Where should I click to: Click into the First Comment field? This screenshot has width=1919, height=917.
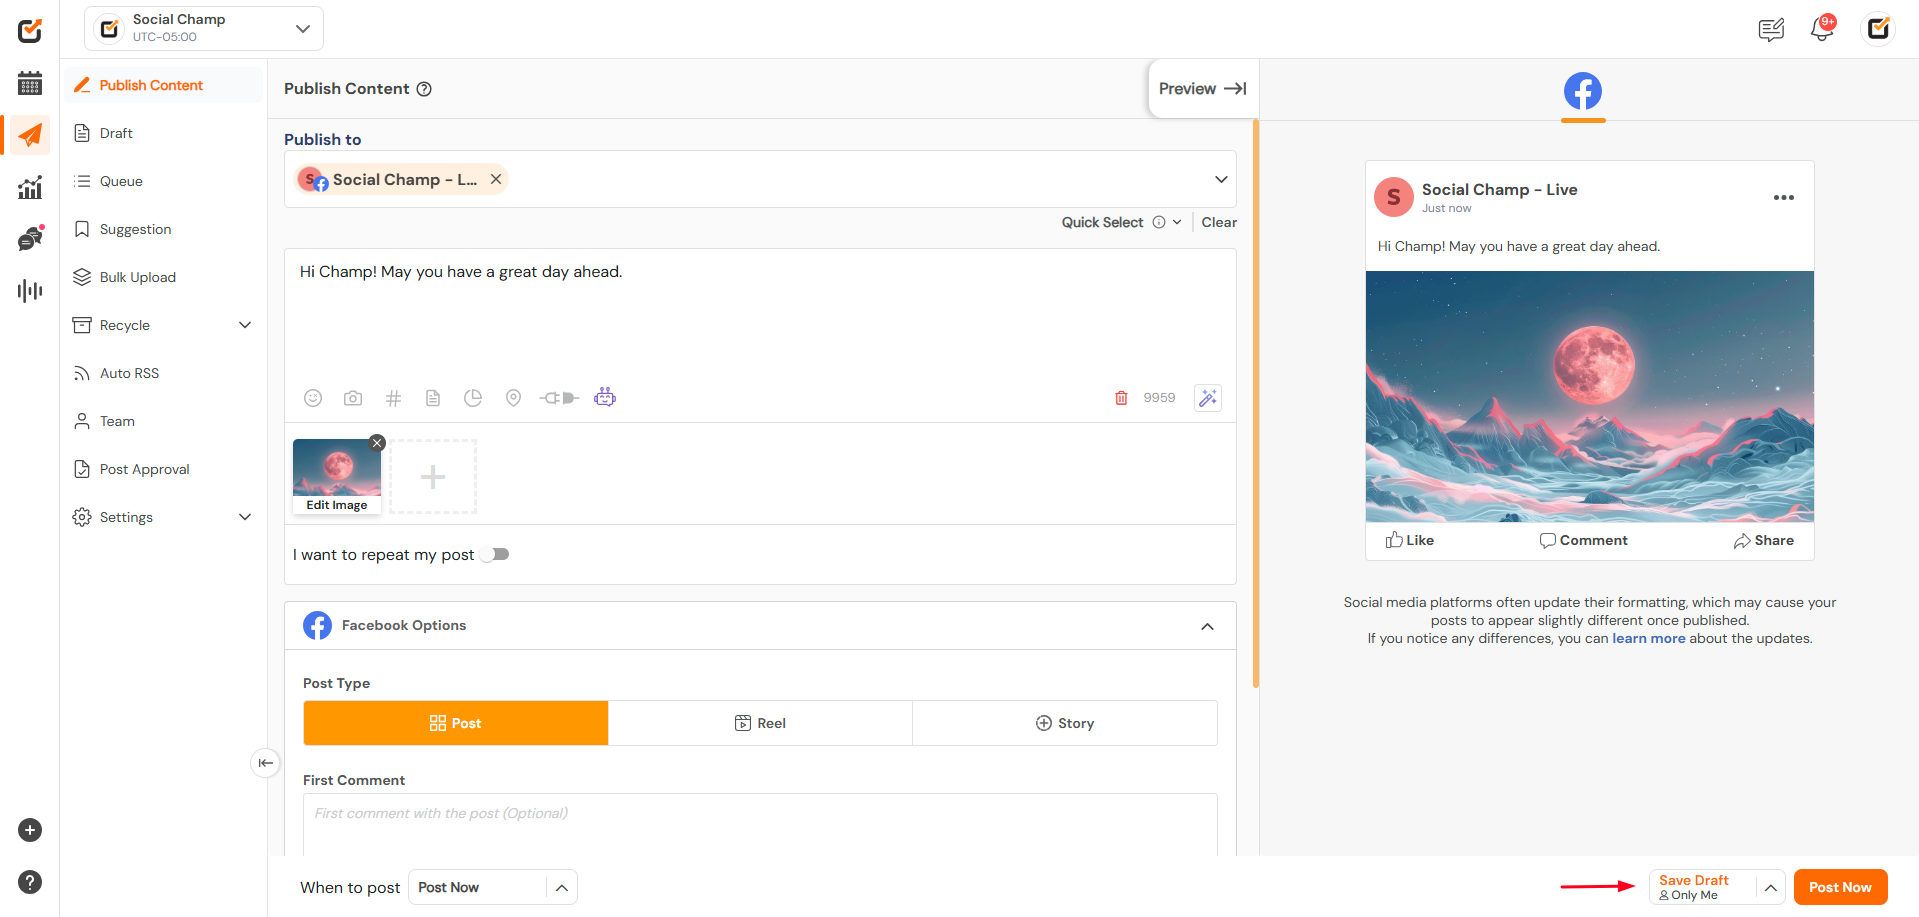click(x=760, y=825)
